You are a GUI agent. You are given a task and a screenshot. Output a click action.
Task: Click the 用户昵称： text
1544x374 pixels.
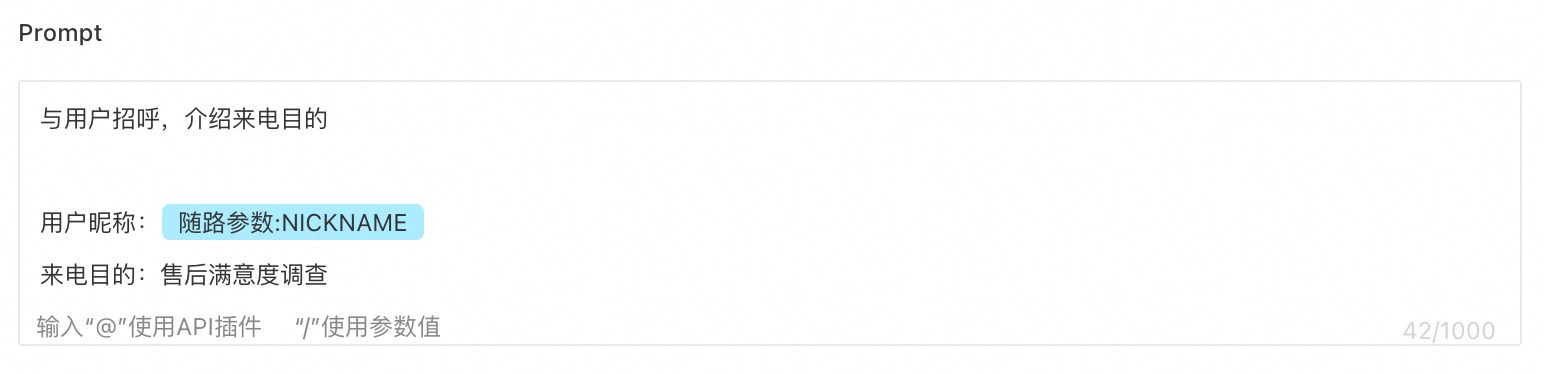pos(94,222)
